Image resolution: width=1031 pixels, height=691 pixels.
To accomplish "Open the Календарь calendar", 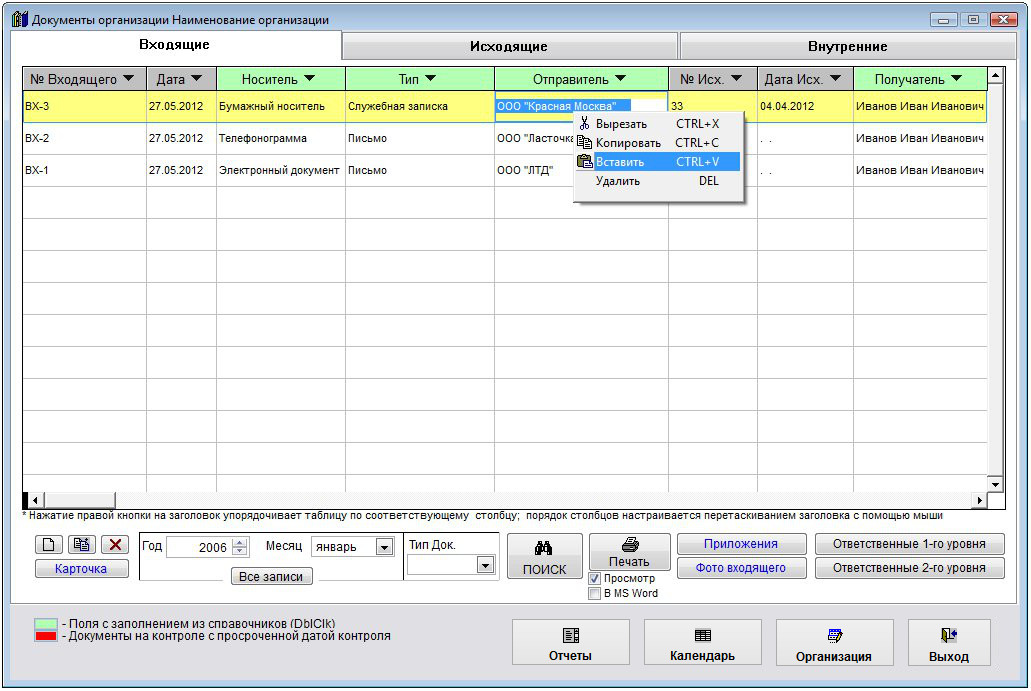I will (702, 643).
